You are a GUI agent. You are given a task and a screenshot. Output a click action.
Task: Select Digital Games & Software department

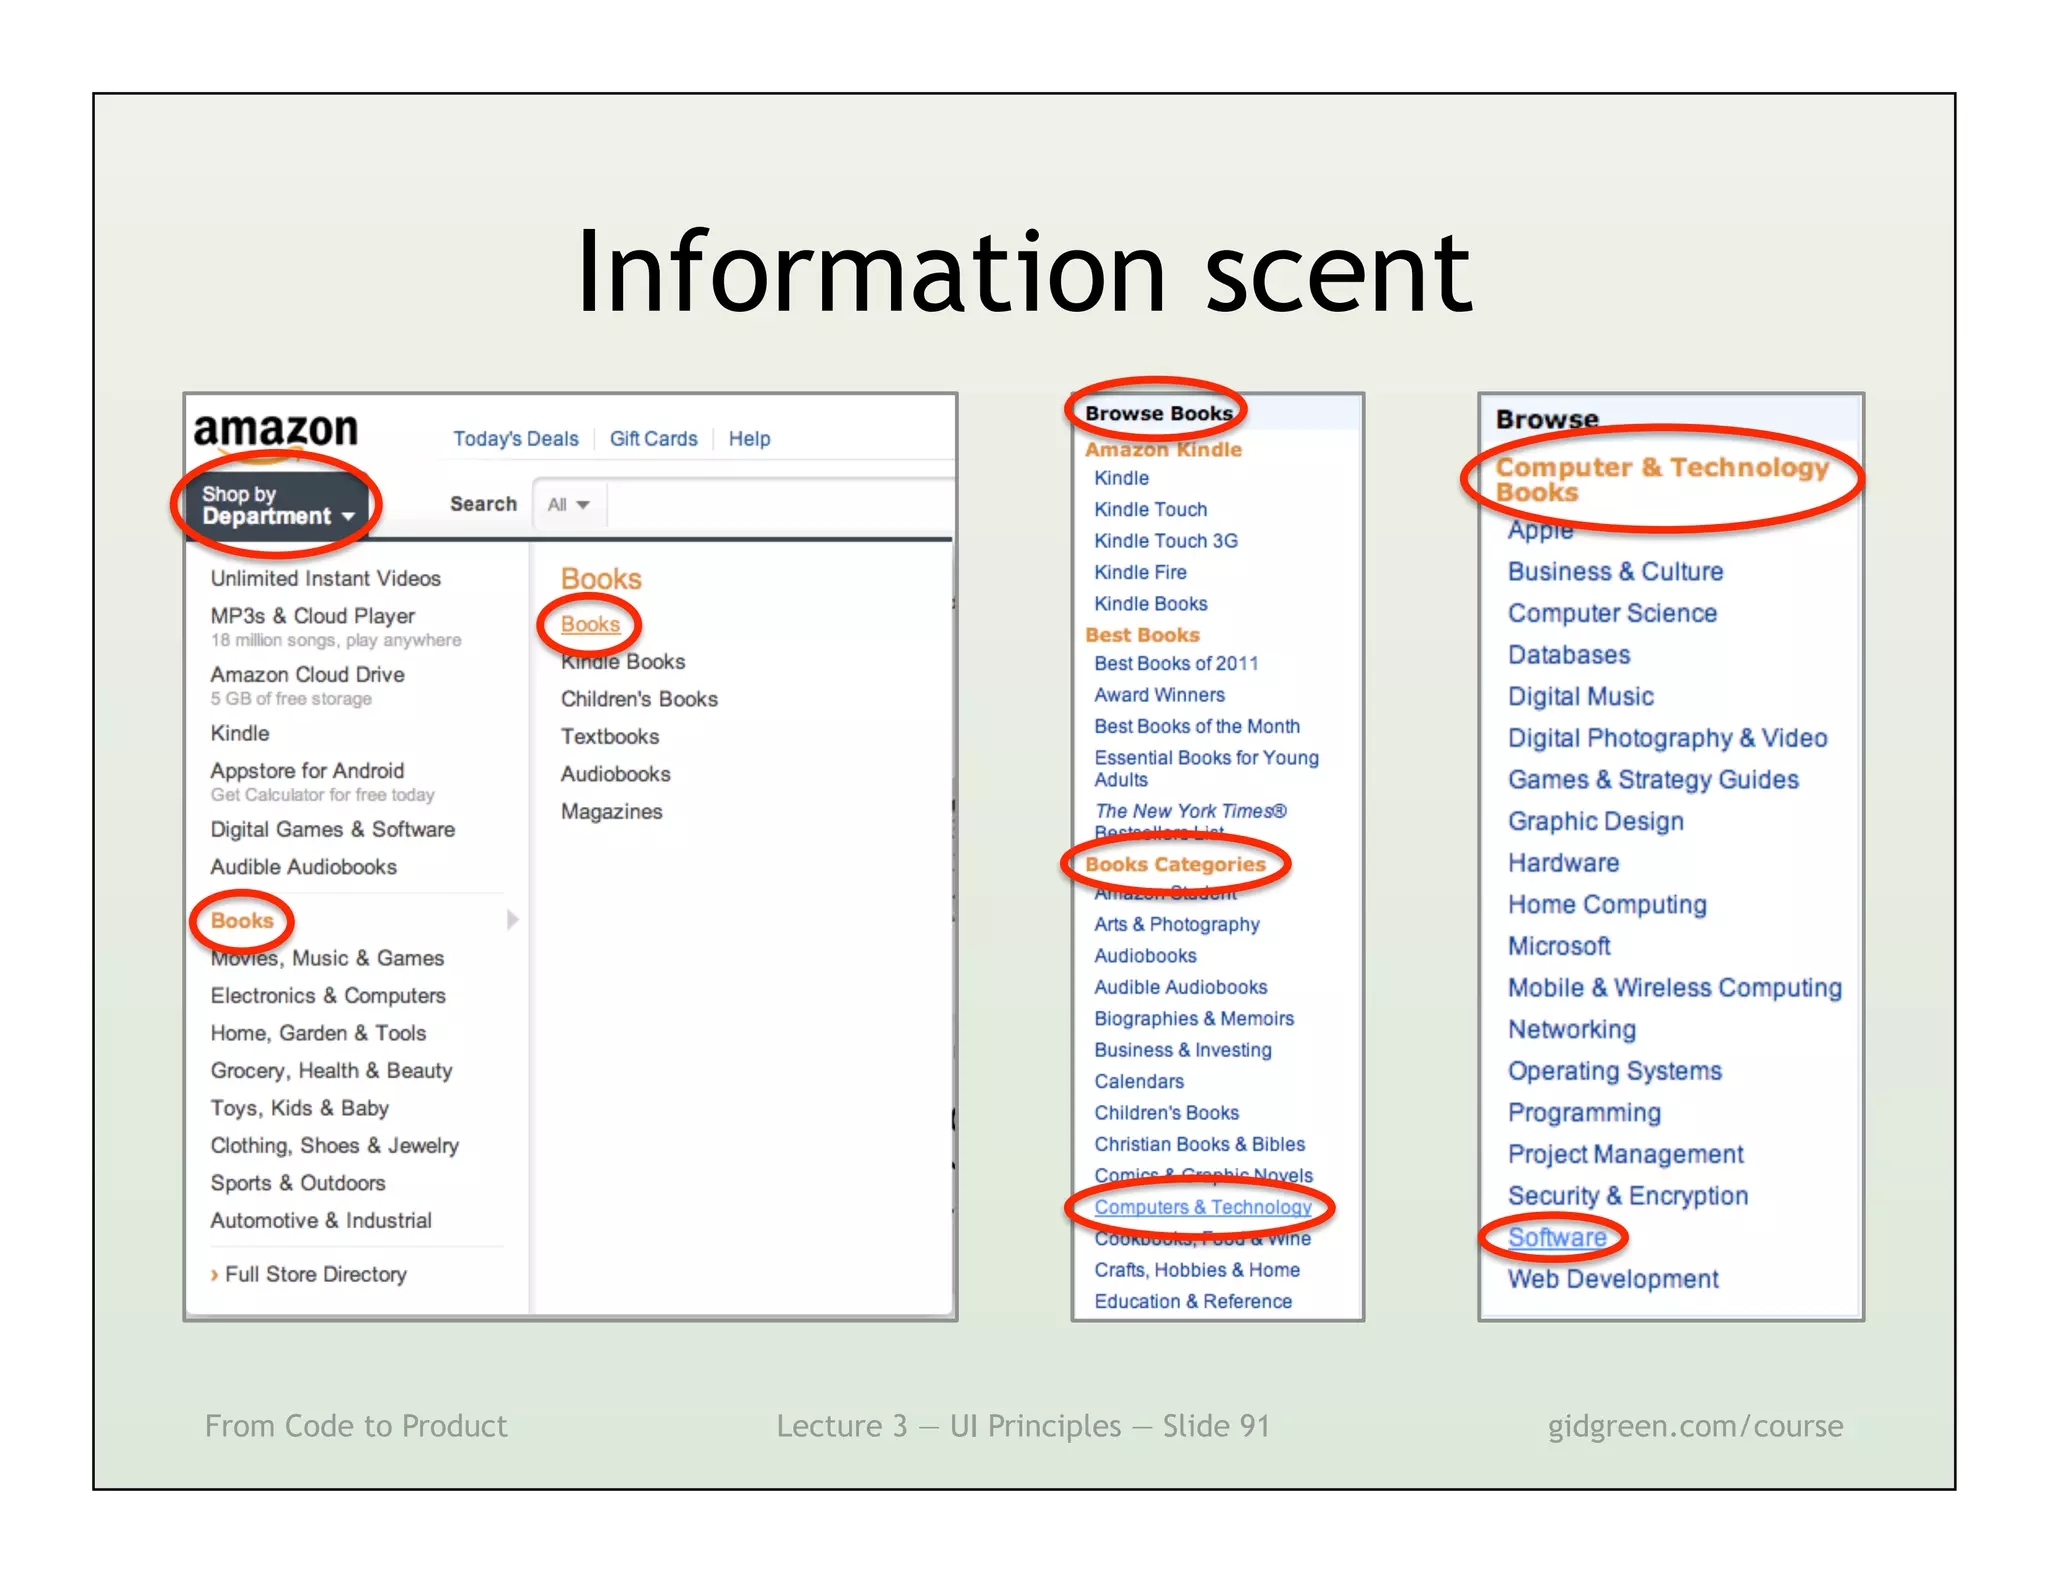(332, 829)
